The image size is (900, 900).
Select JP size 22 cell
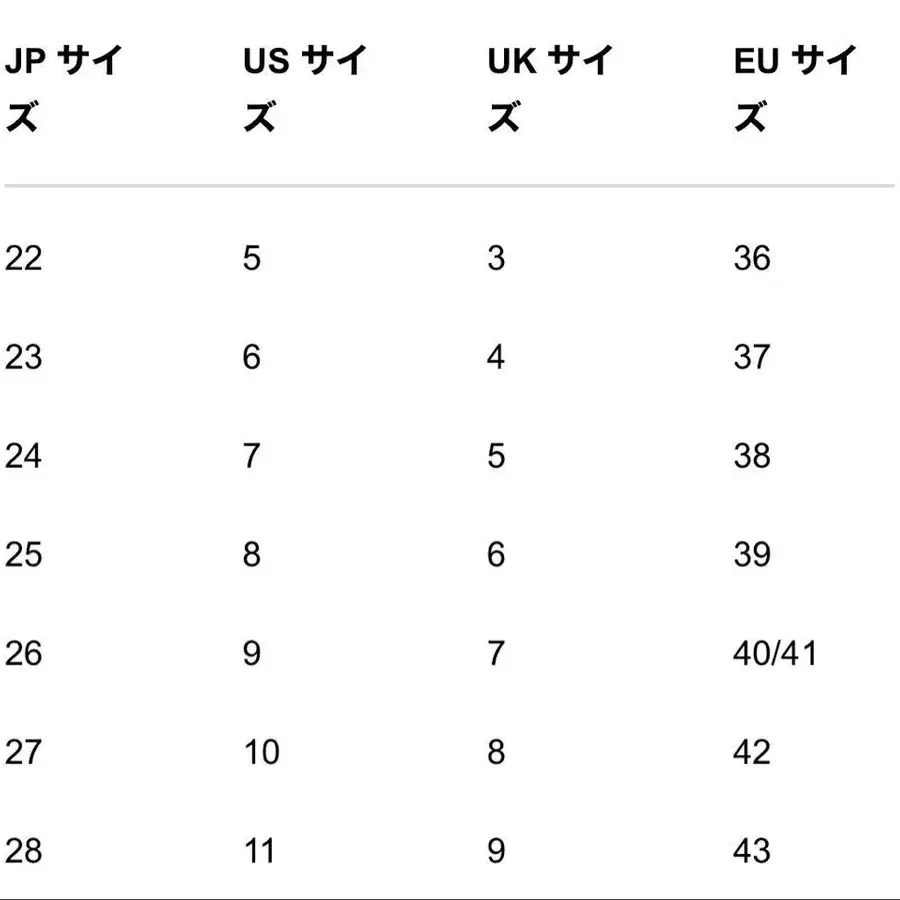[24, 259]
